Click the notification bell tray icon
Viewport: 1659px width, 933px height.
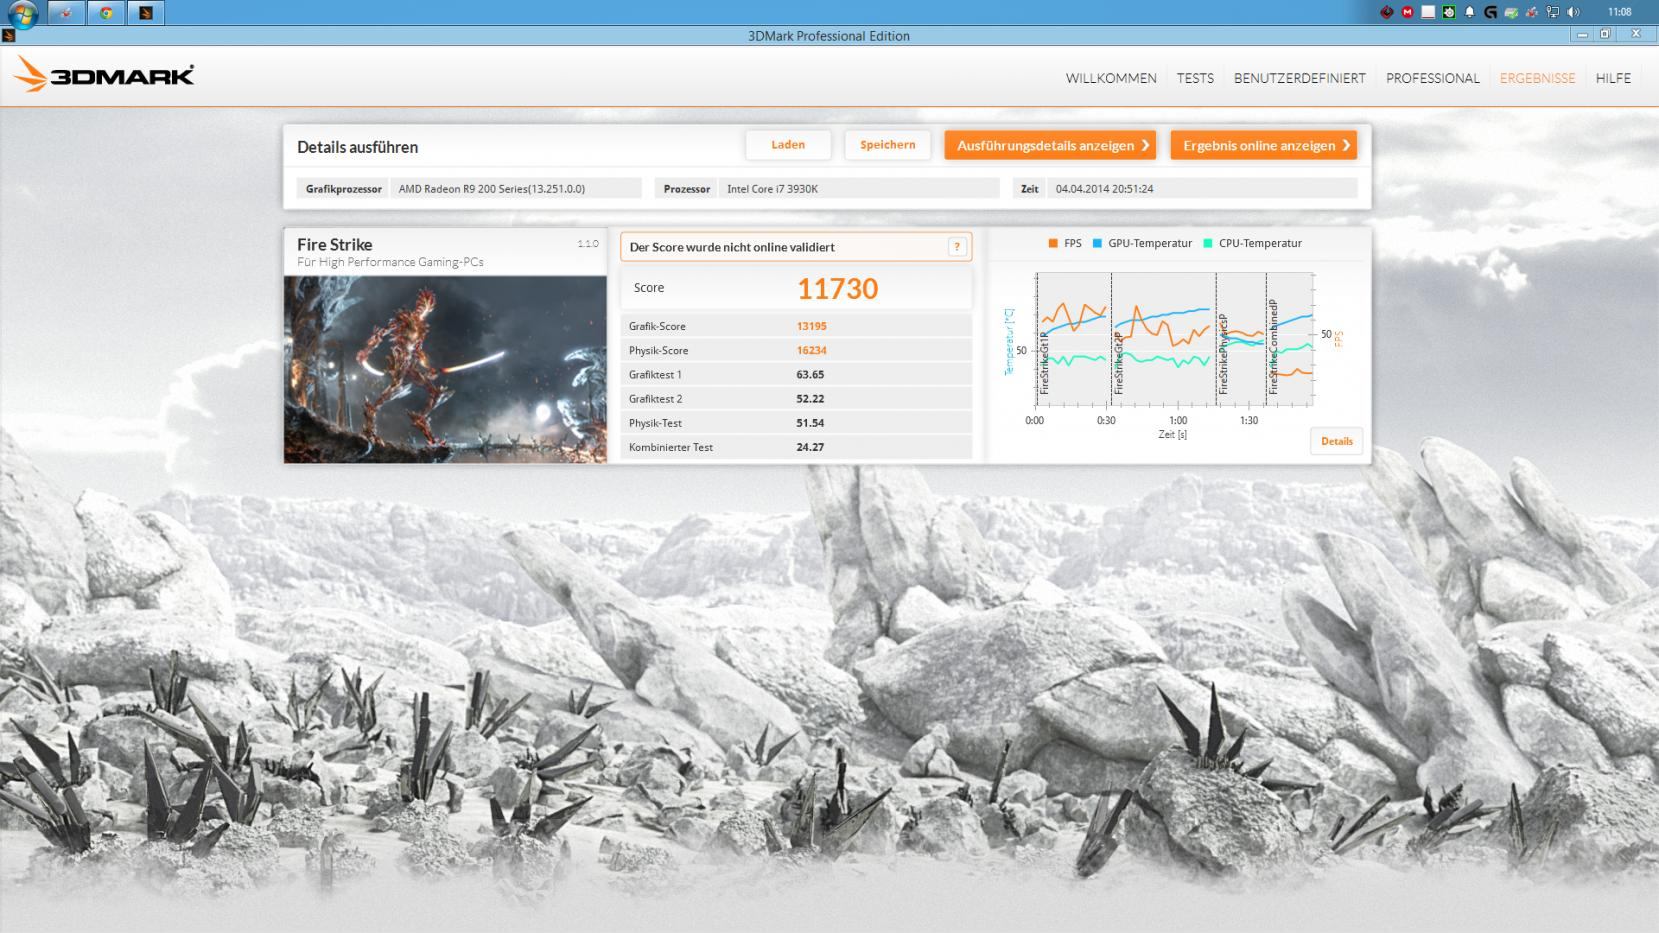[x=1469, y=12]
